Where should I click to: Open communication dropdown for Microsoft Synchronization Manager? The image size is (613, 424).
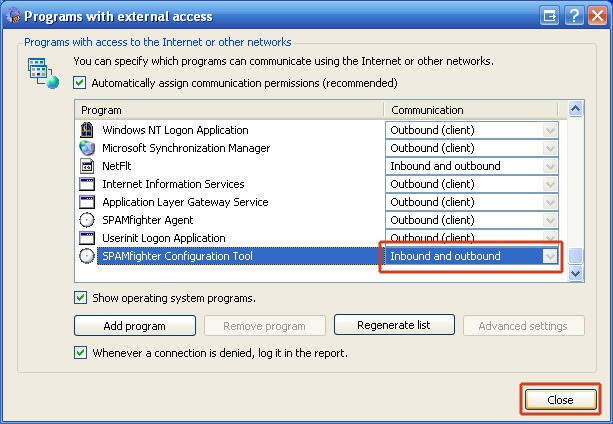550,148
